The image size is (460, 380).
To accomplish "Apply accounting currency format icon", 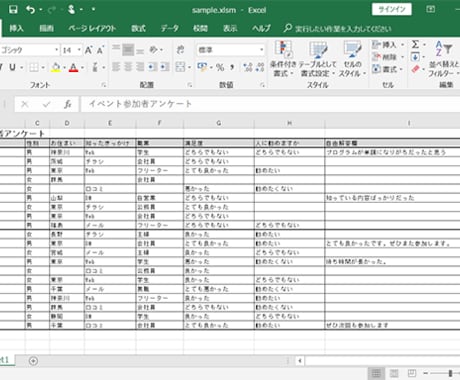I will [x=202, y=67].
